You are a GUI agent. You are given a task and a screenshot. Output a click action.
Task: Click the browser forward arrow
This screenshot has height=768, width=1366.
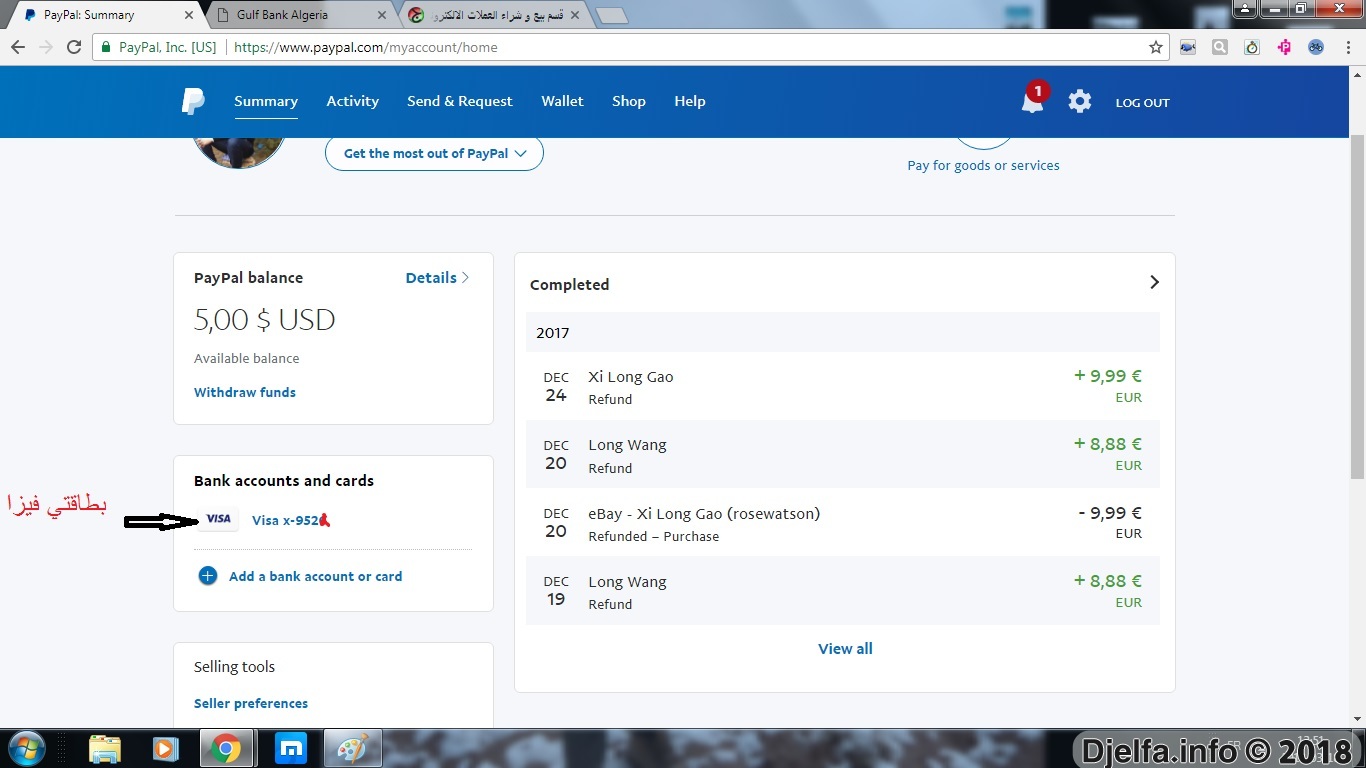click(x=46, y=47)
